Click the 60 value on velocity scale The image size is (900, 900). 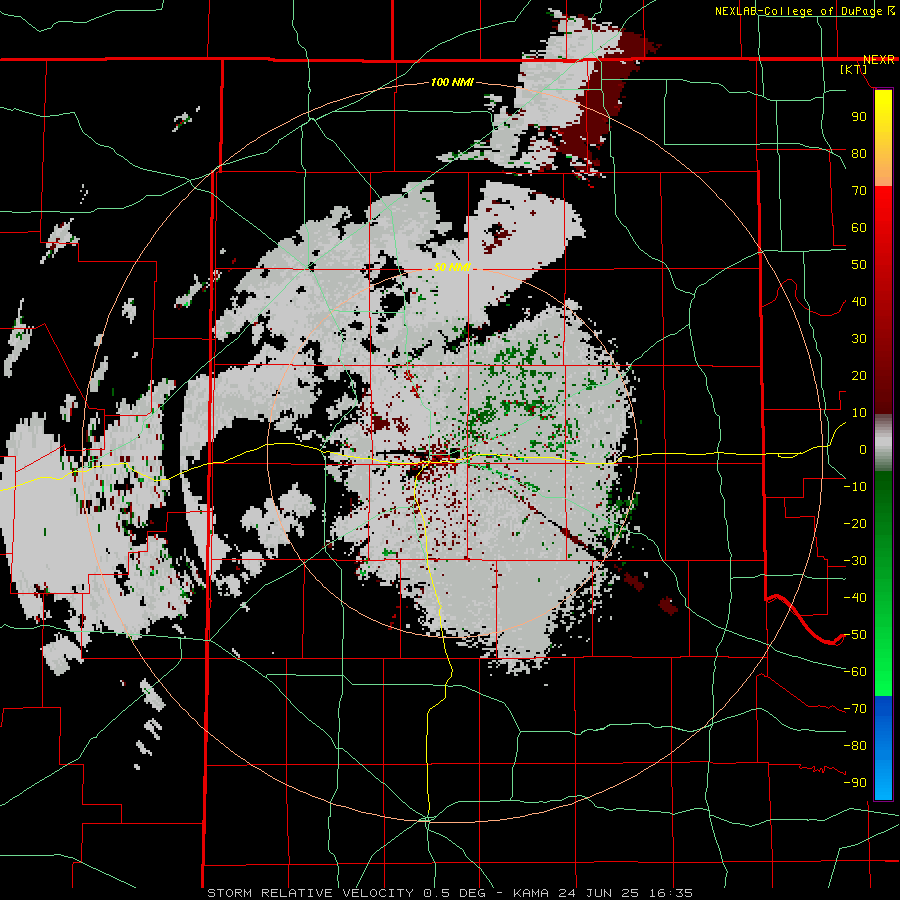pyautogui.click(x=859, y=227)
